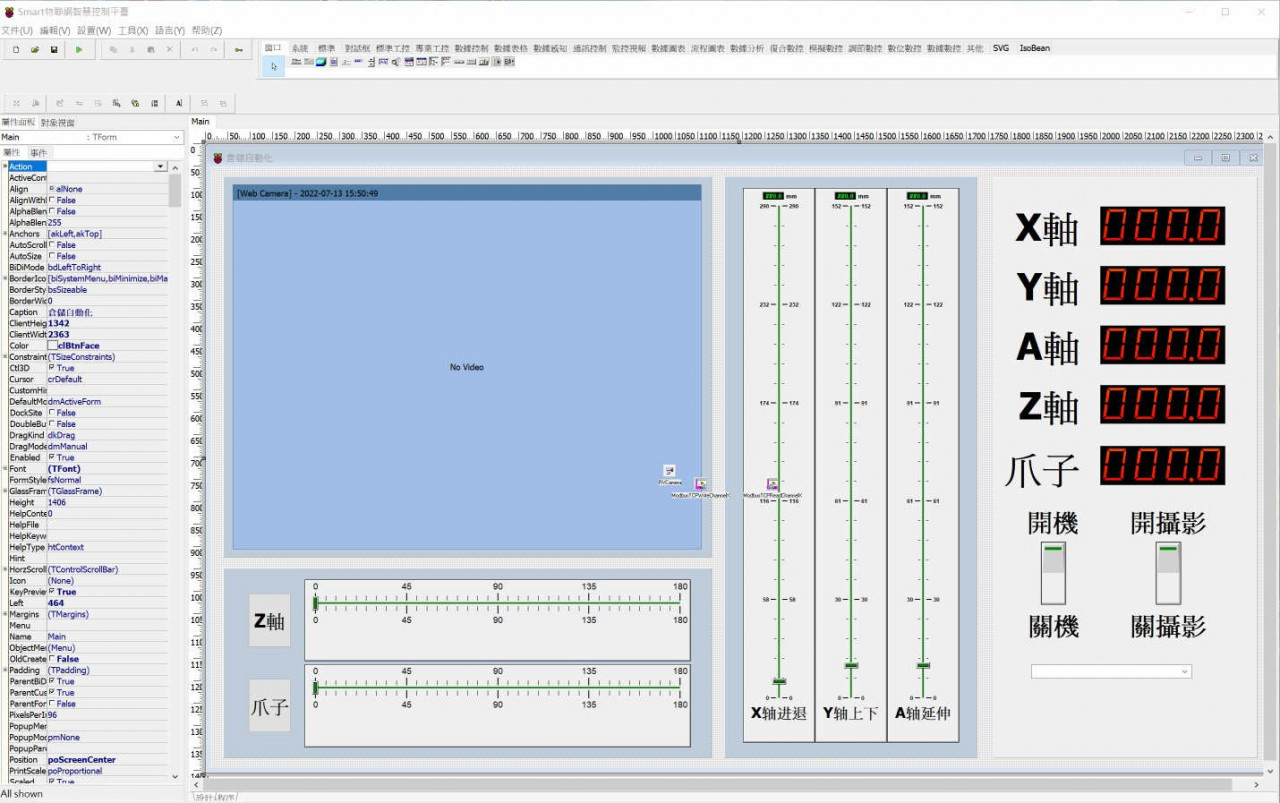Click the key icon in toolbar
This screenshot has height=803, width=1280.
[238, 49]
